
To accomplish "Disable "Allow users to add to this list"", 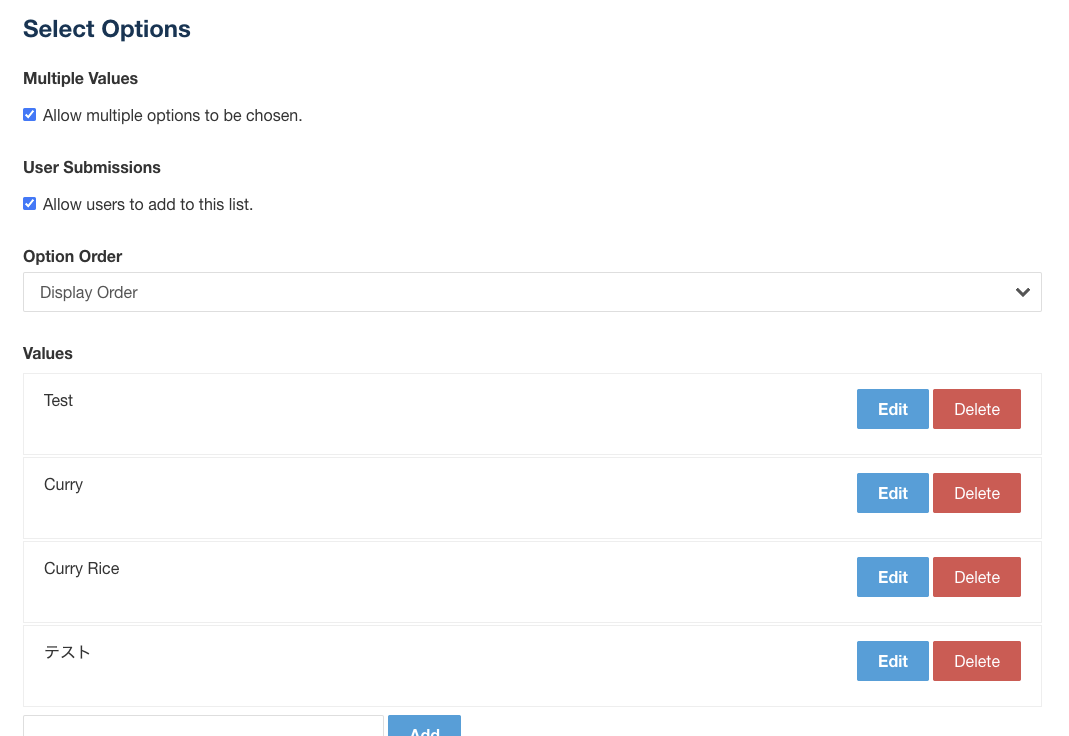I will (29, 203).
